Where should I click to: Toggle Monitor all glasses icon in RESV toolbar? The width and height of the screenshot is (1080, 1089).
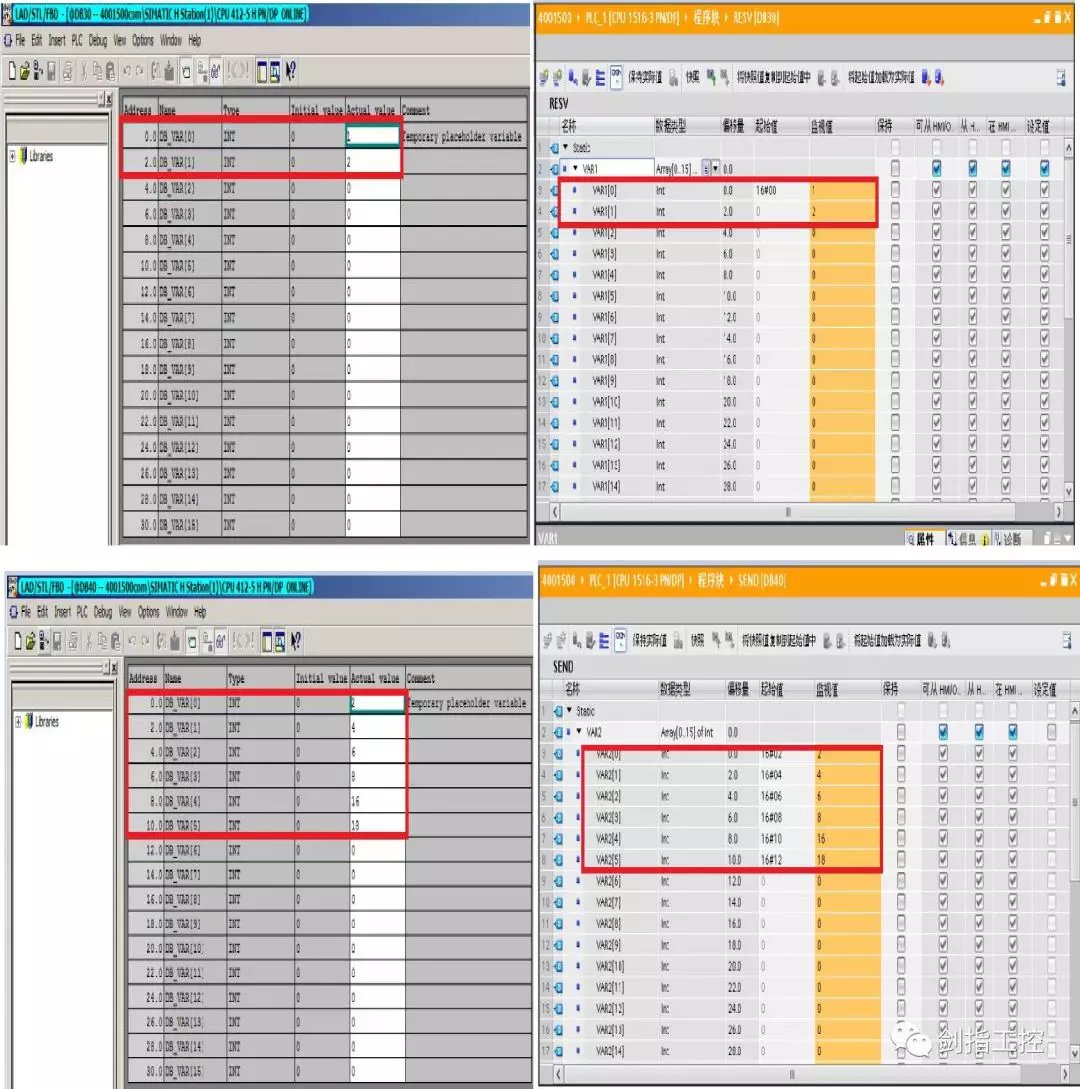click(616, 77)
